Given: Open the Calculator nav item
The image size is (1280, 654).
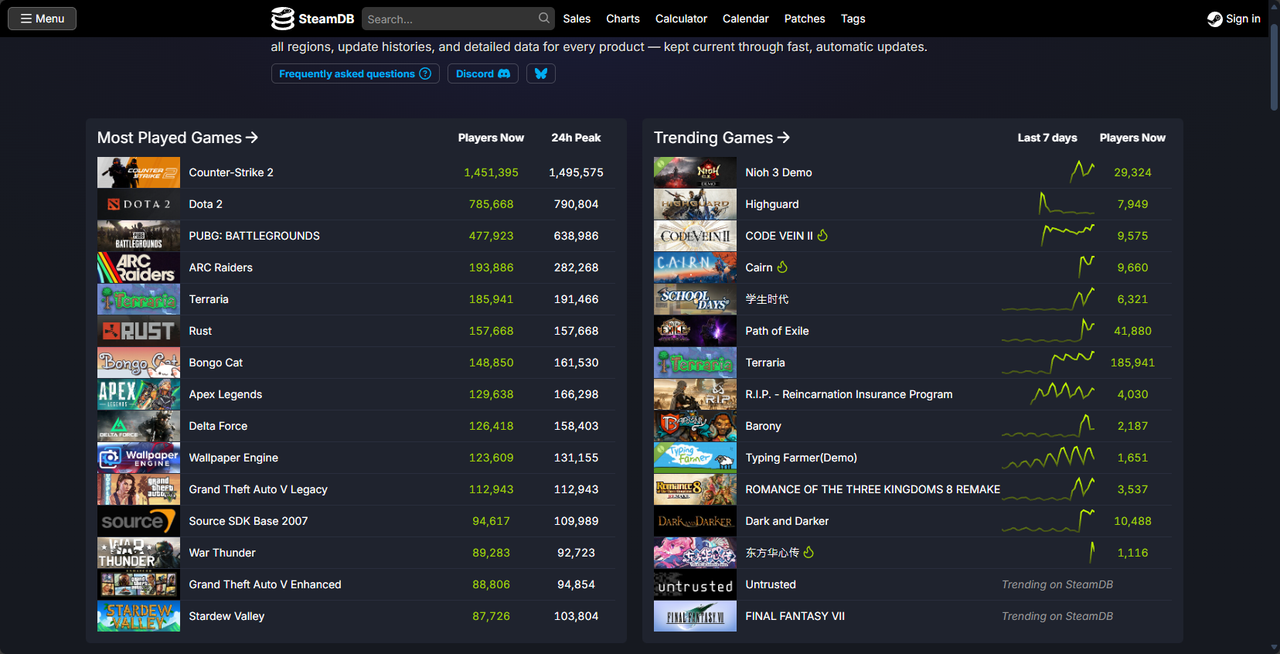Looking at the screenshot, I should pyautogui.click(x=681, y=18).
